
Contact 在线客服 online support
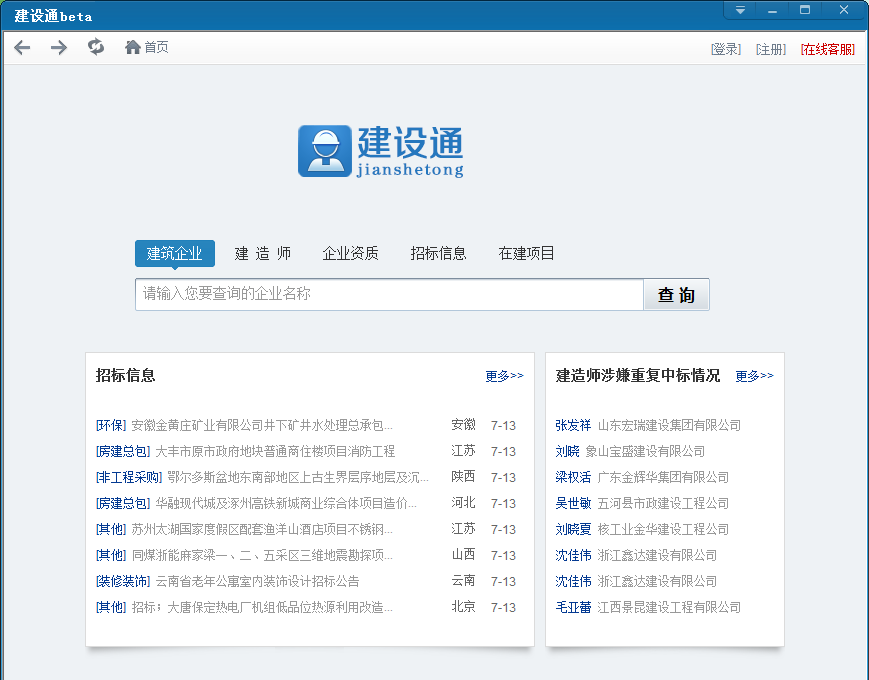[x=827, y=49]
